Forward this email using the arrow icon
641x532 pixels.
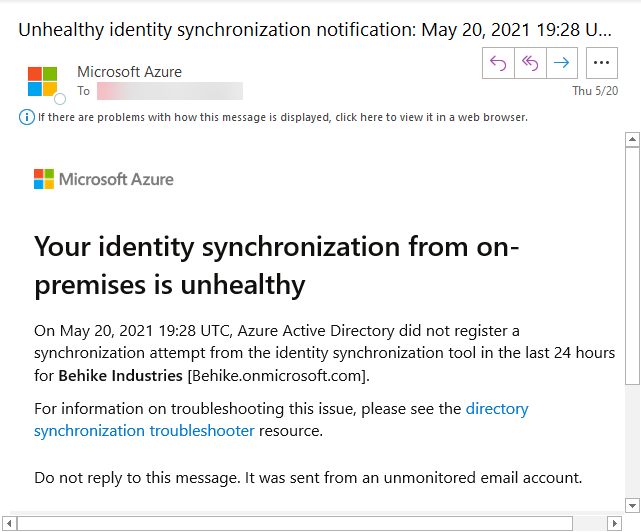coord(562,63)
